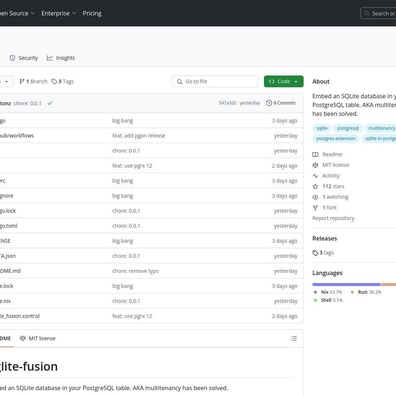Open the TA.json file
This screenshot has height=396, width=396.
pyautogui.click(x=8, y=256)
